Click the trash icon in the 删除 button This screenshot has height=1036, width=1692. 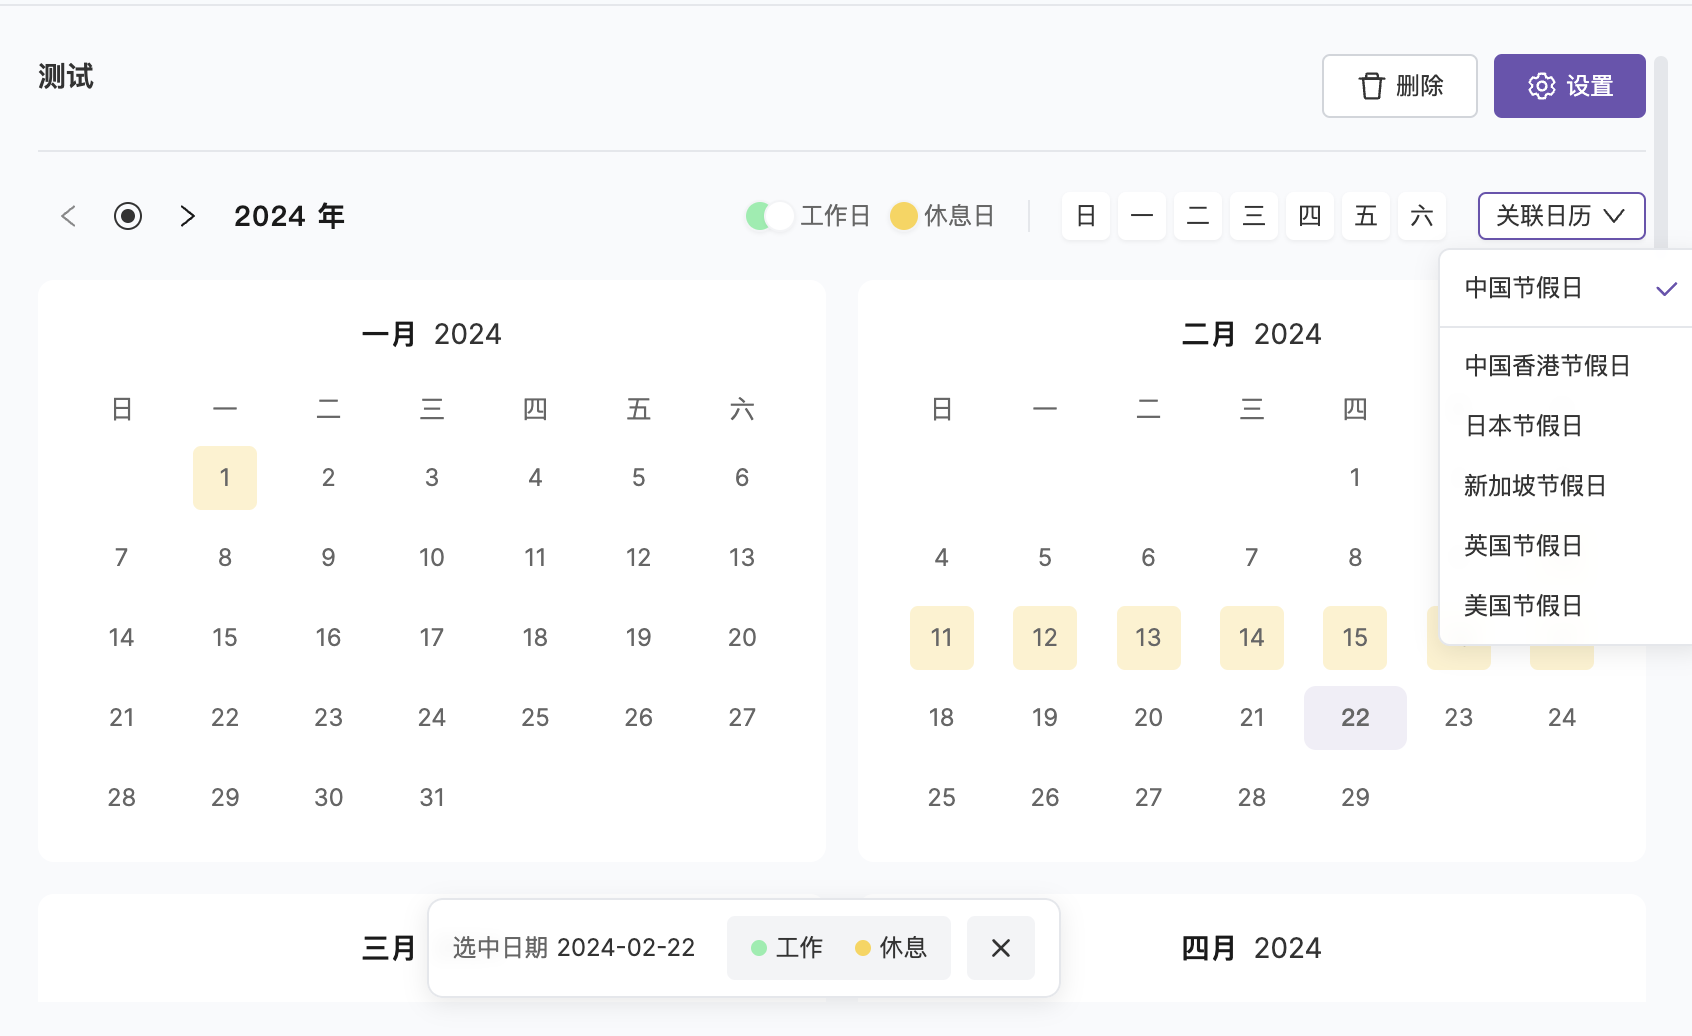(x=1372, y=86)
